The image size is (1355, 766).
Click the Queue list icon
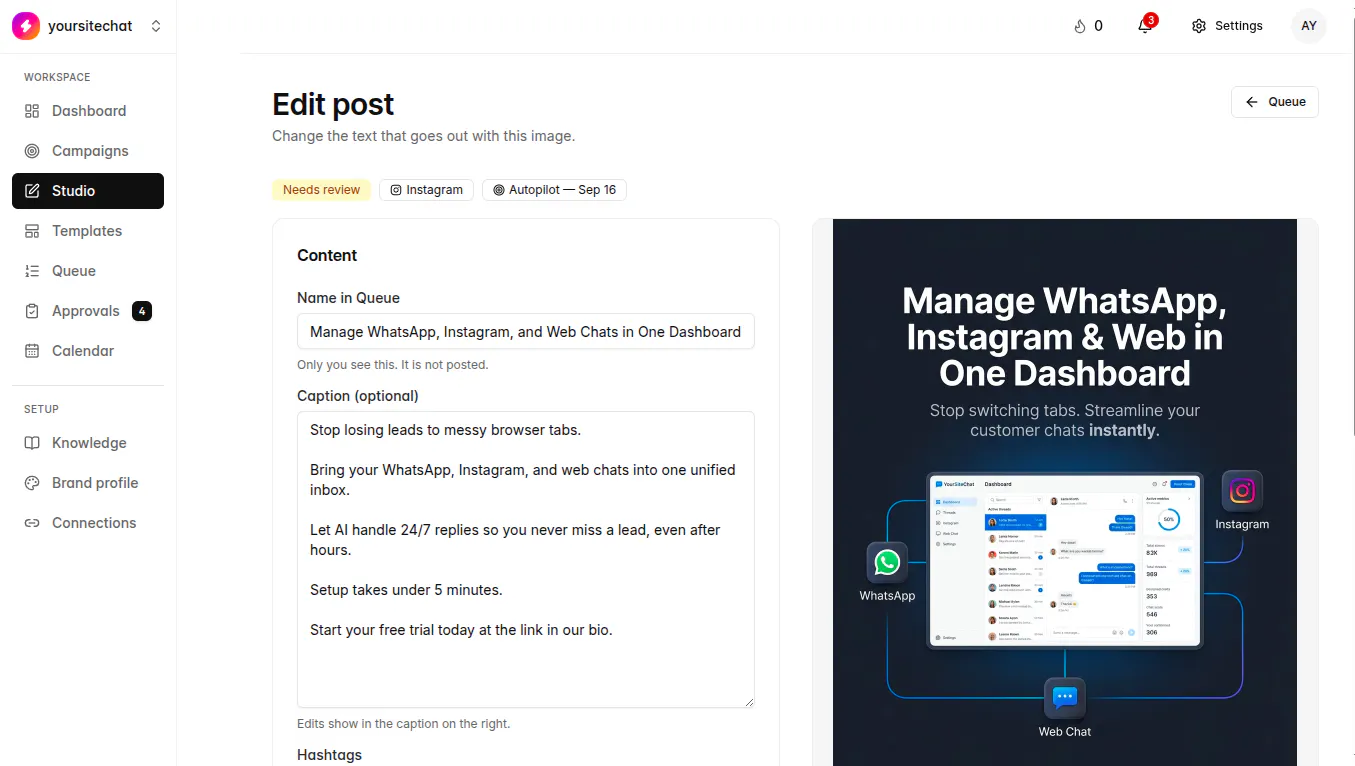point(32,271)
